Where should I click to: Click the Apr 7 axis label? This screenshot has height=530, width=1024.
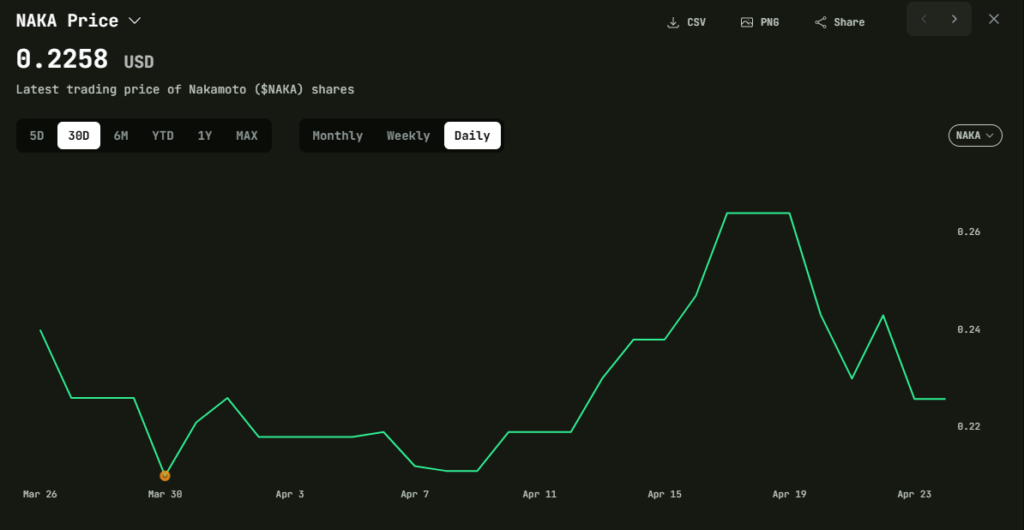[x=415, y=495]
